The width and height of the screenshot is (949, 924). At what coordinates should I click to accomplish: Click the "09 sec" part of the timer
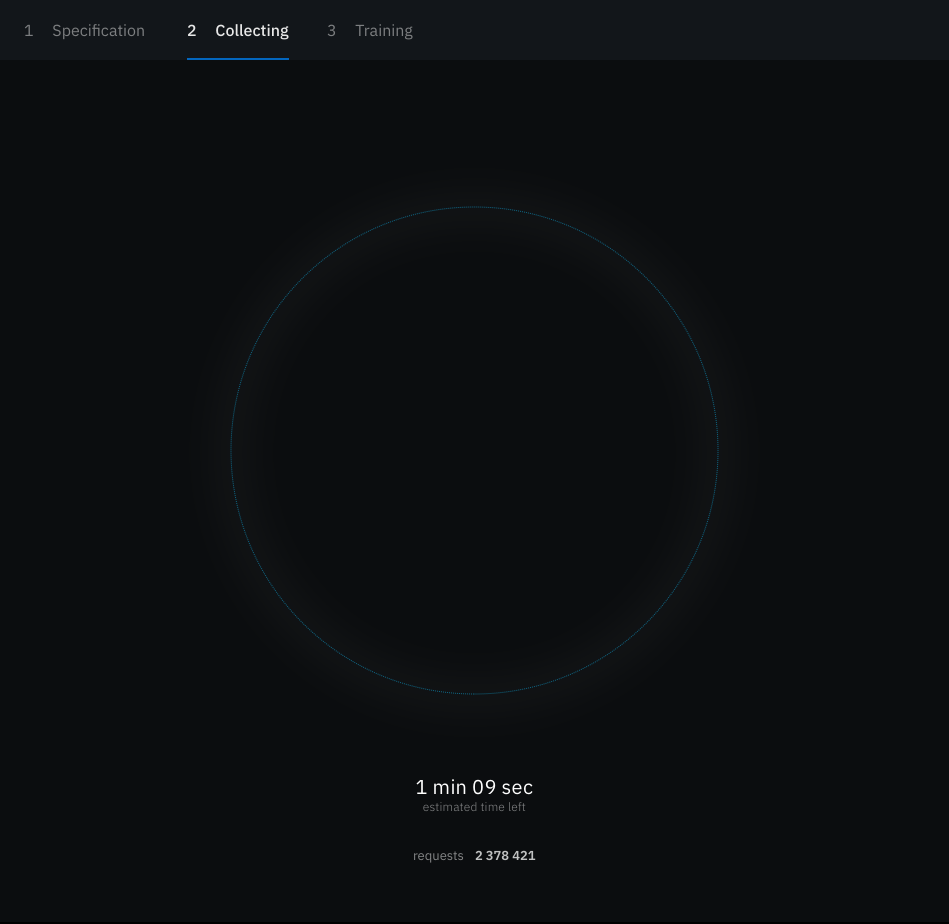(x=503, y=787)
